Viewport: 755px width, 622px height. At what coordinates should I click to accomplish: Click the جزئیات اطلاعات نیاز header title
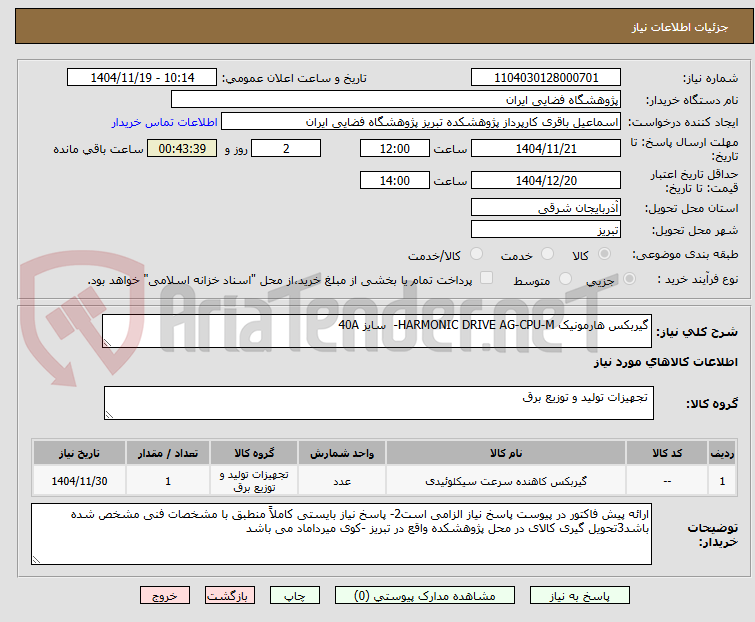click(x=680, y=27)
